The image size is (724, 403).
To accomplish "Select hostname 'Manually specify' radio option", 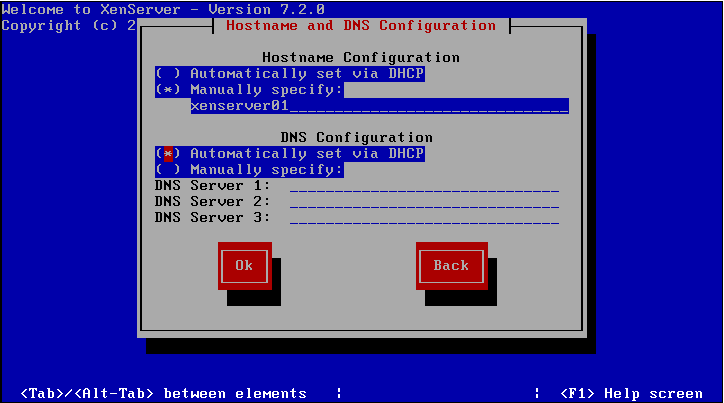I will click(249, 90).
